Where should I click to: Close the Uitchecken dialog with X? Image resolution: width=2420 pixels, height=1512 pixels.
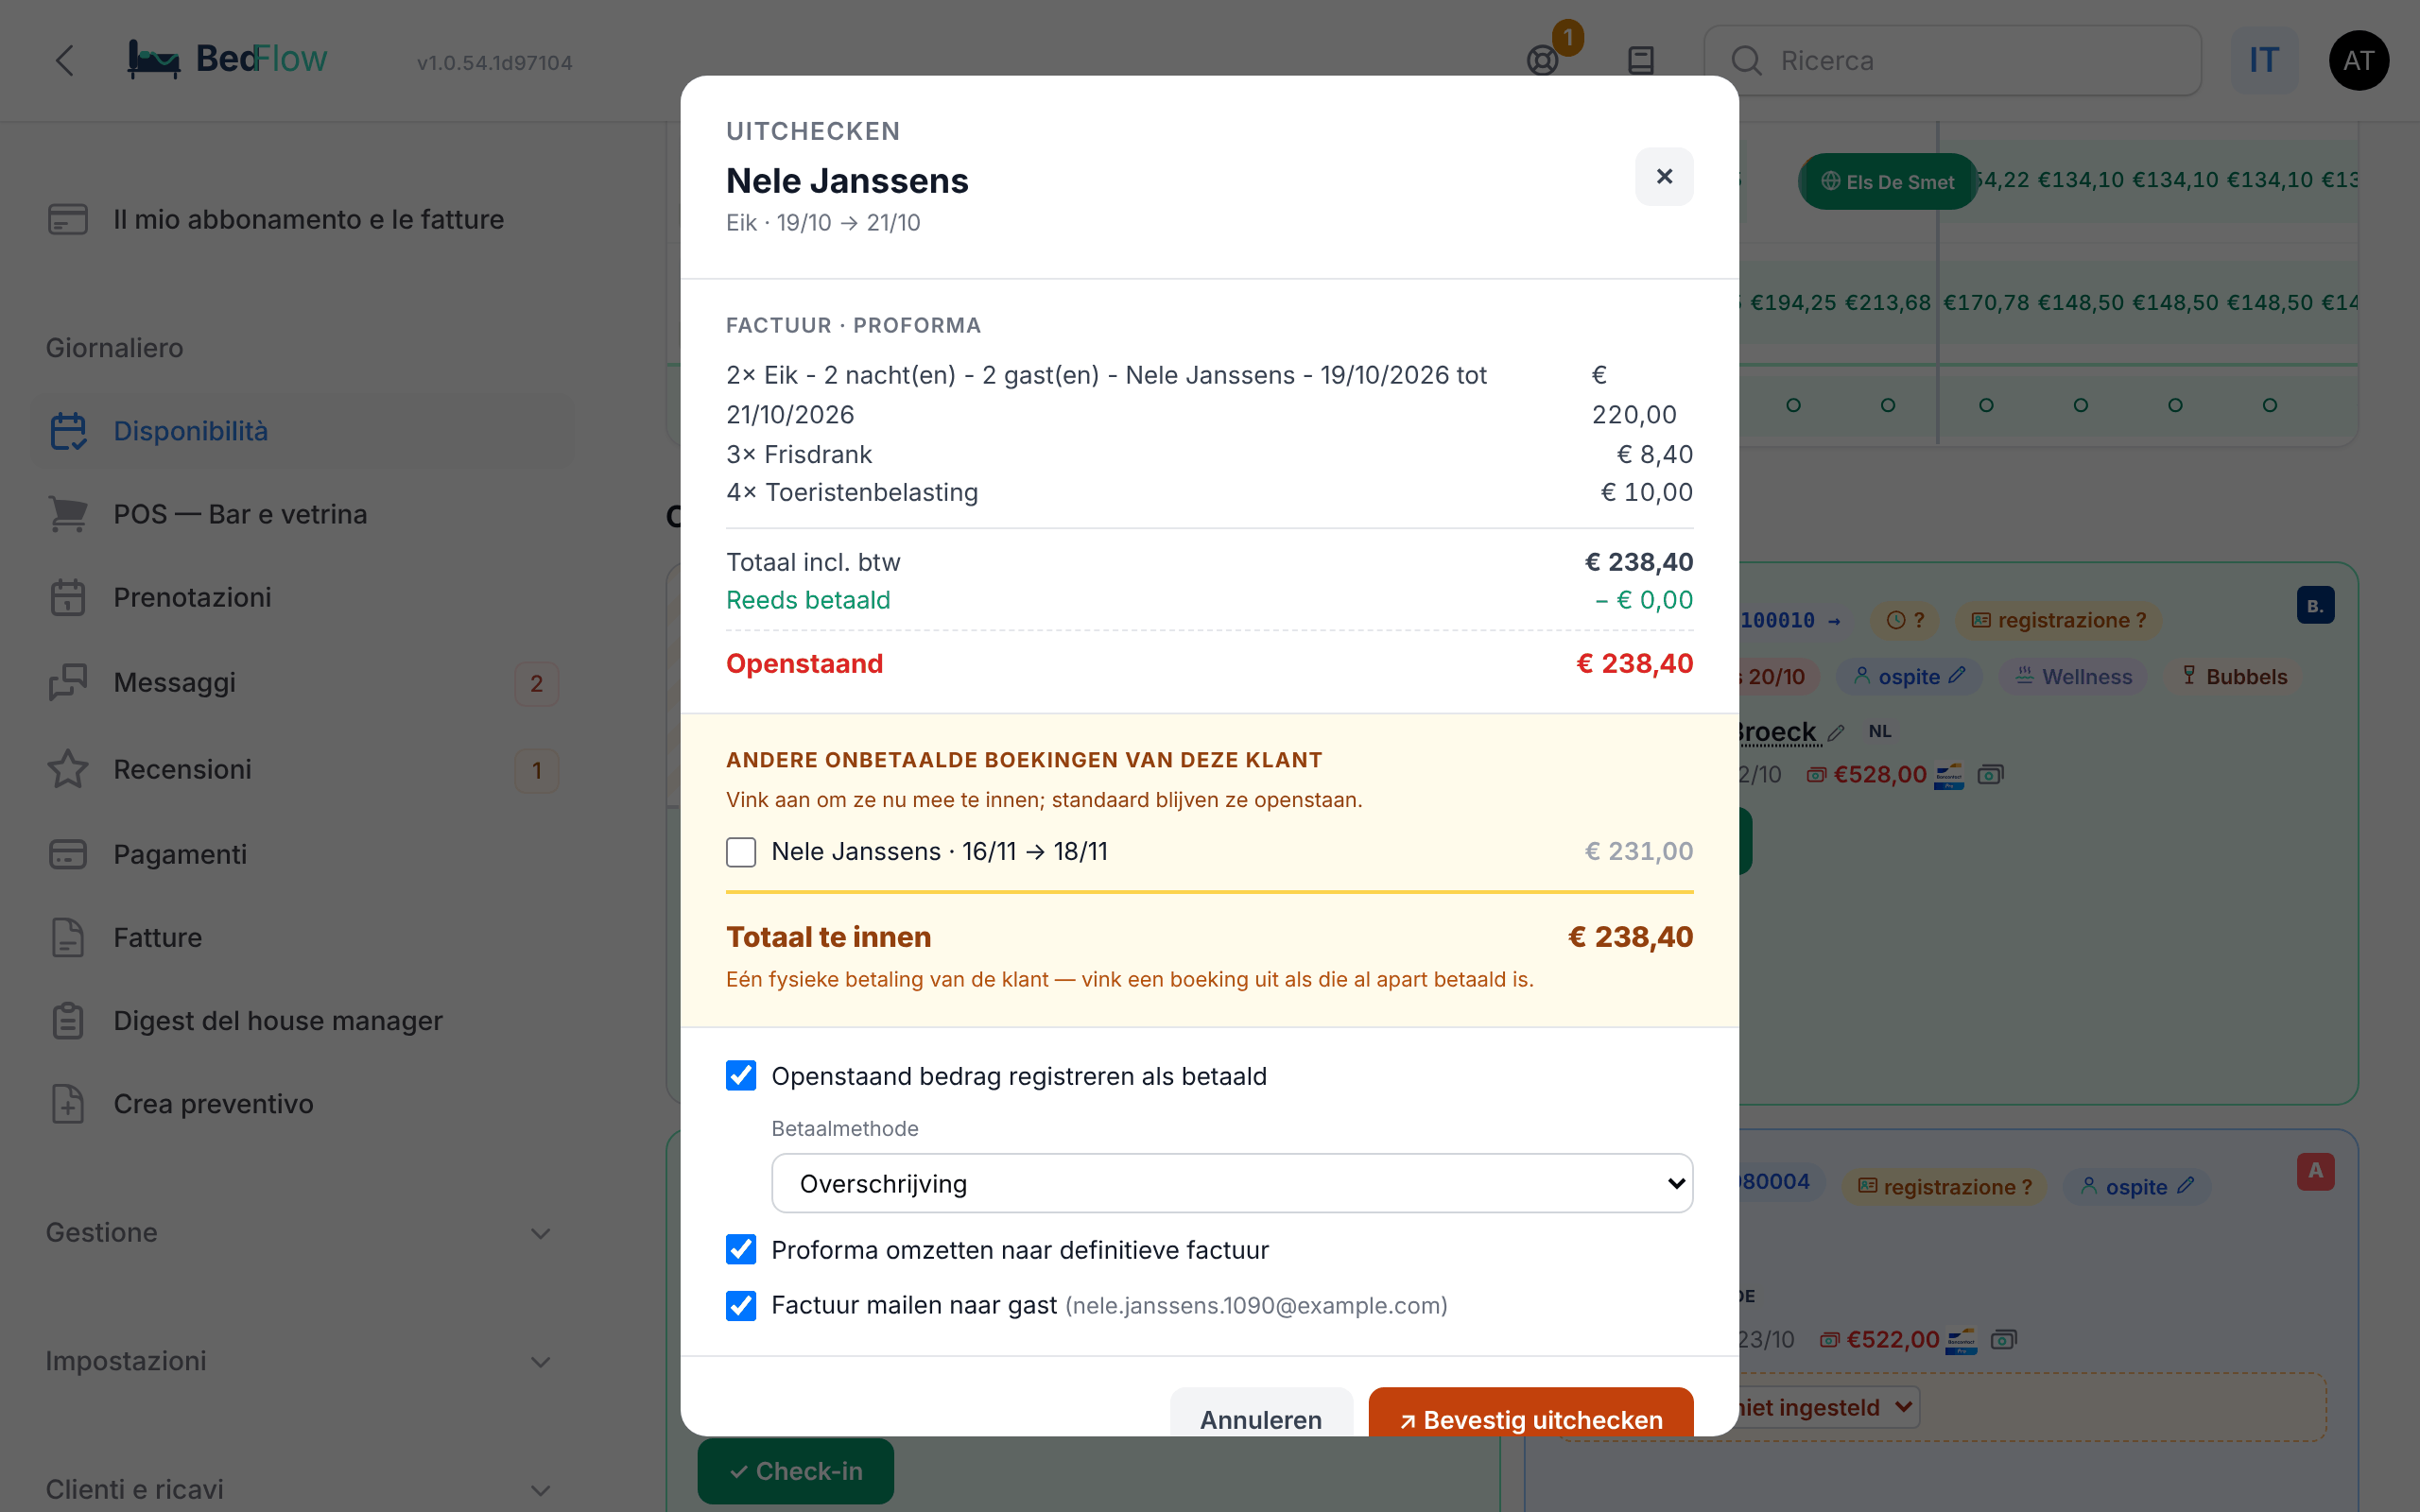click(x=1664, y=176)
